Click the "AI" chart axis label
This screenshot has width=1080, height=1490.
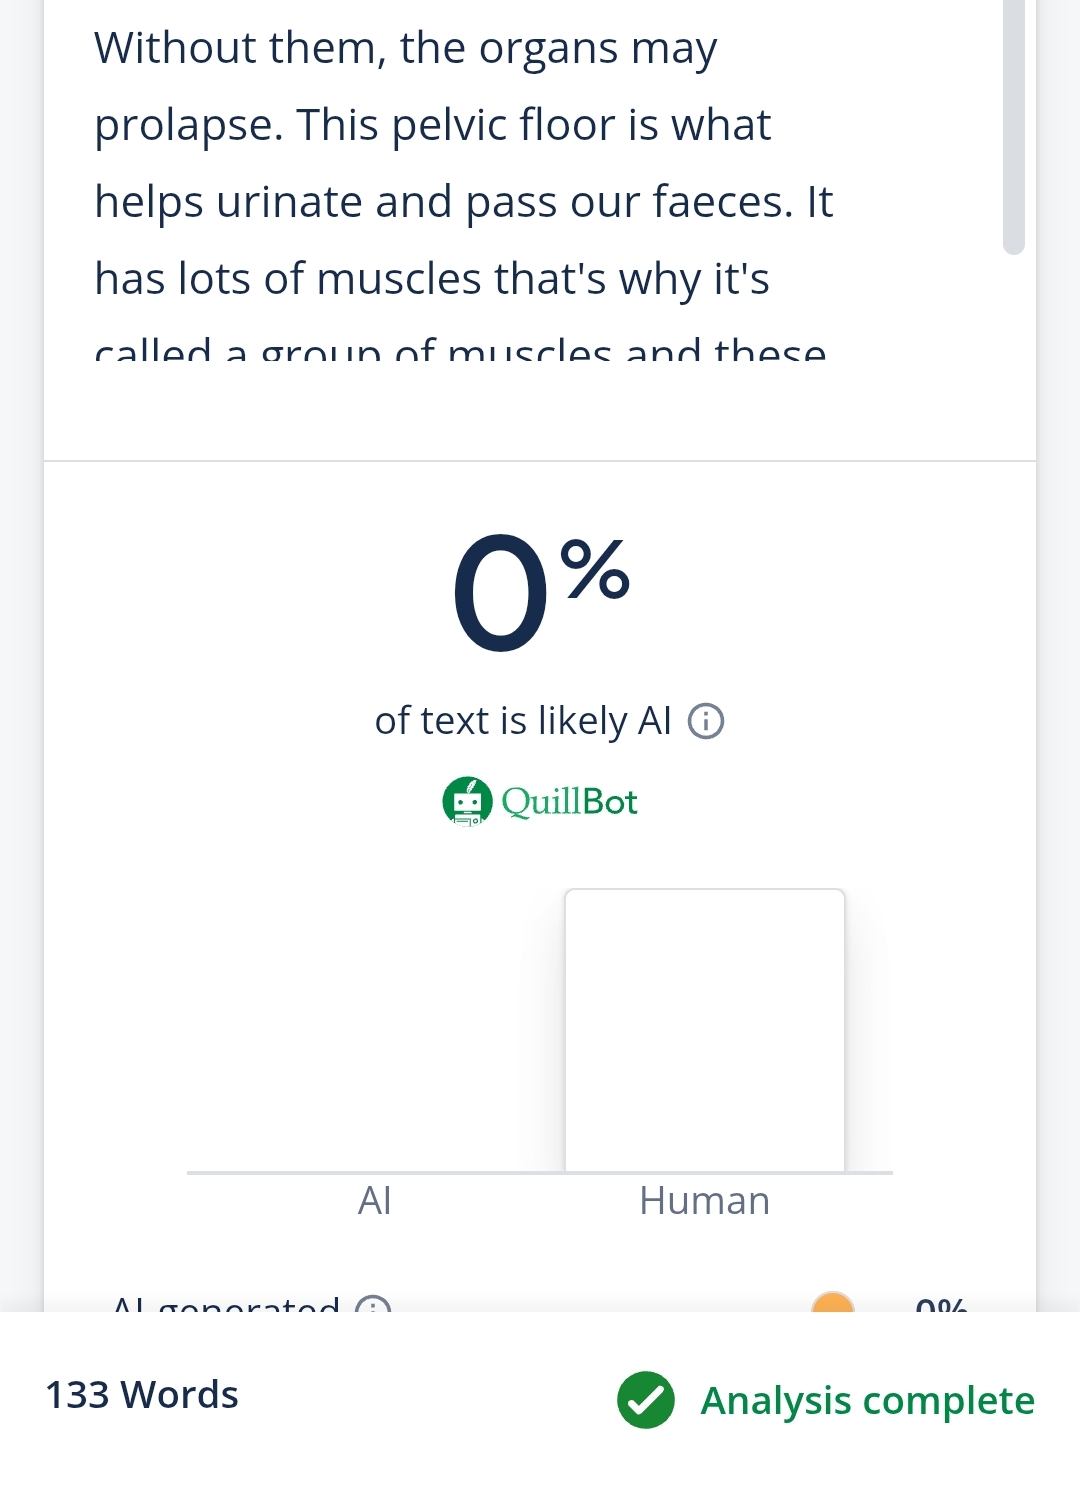(x=375, y=1201)
